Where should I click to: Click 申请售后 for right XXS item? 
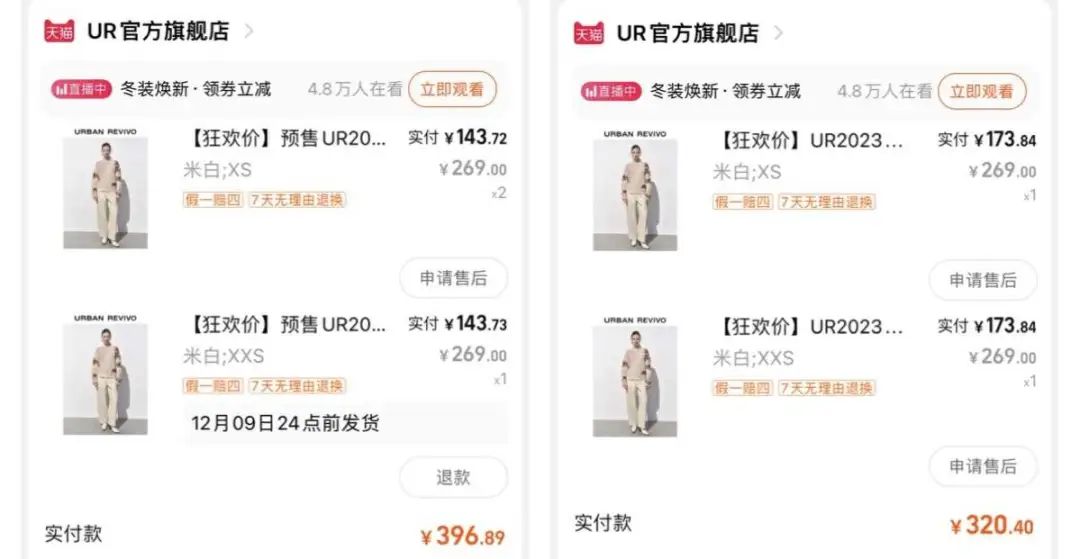click(x=983, y=466)
